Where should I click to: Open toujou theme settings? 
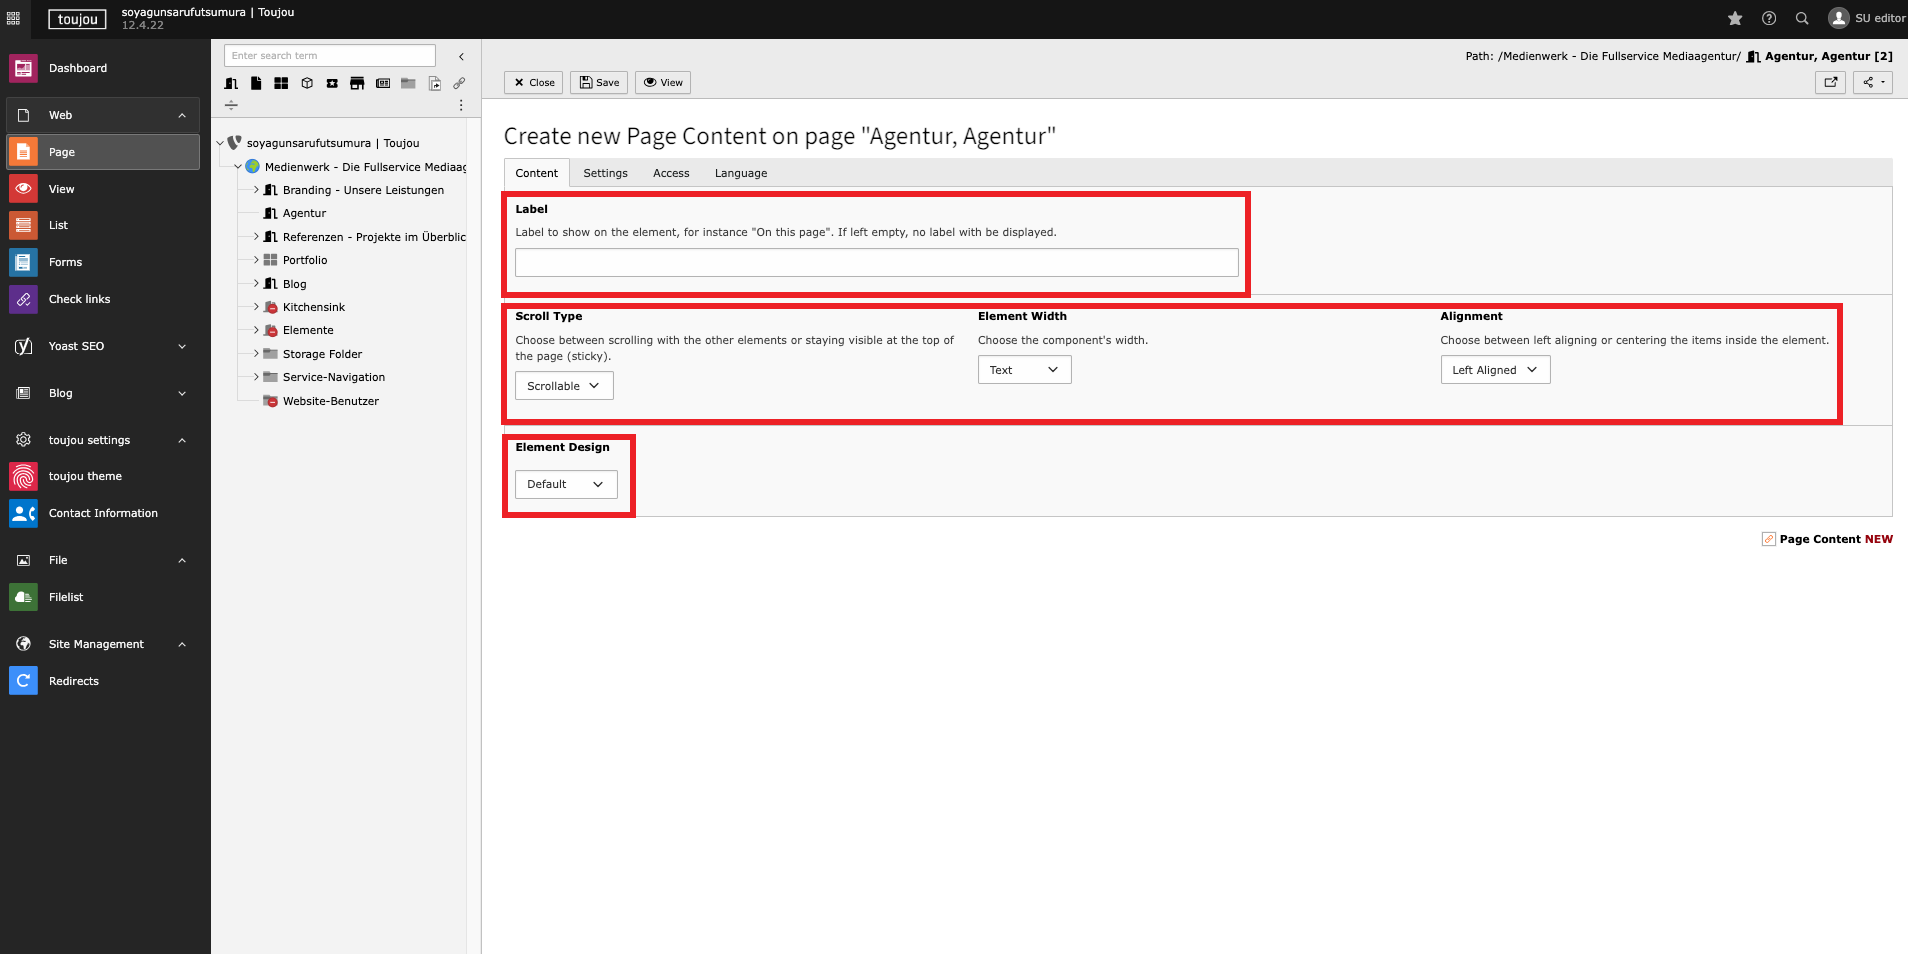click(85, 476)
